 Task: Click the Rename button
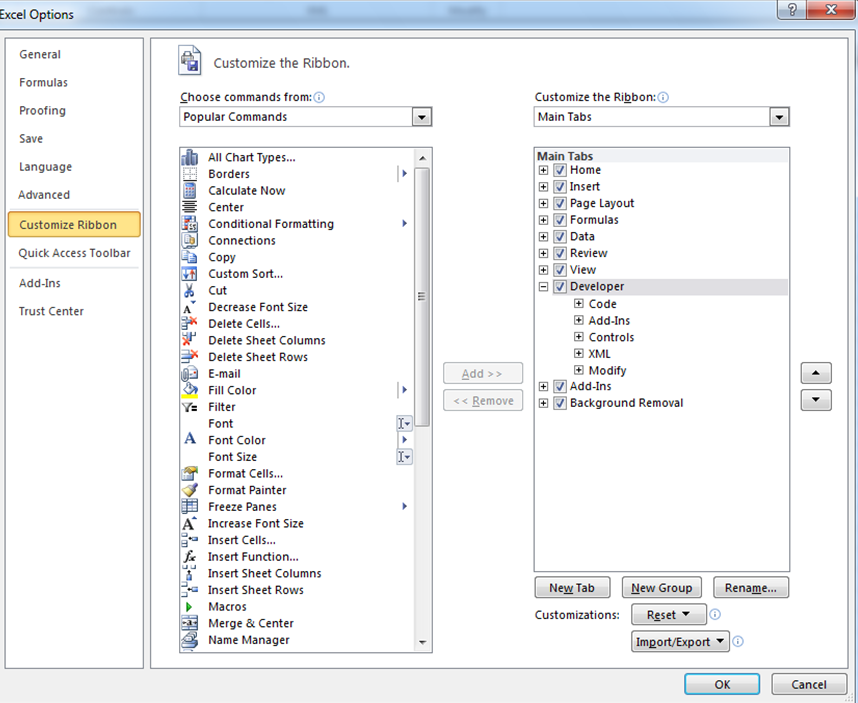coord(751,588)
